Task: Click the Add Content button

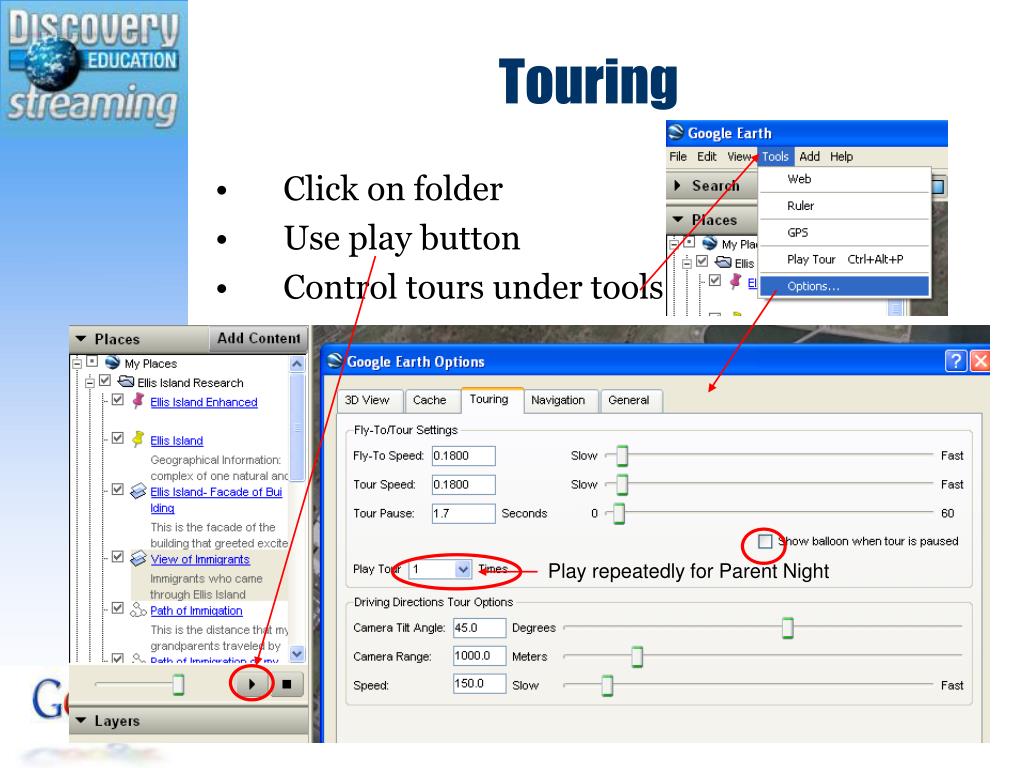Action: coord(259,338)
